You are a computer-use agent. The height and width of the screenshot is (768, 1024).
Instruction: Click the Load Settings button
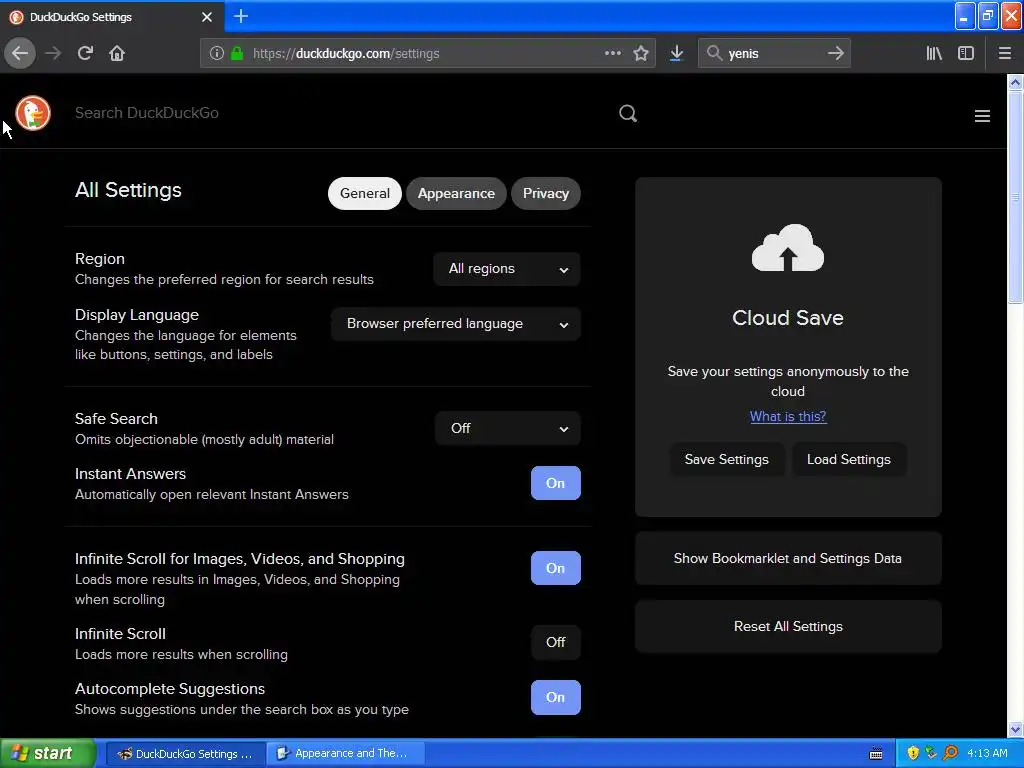tap(848, 459)
